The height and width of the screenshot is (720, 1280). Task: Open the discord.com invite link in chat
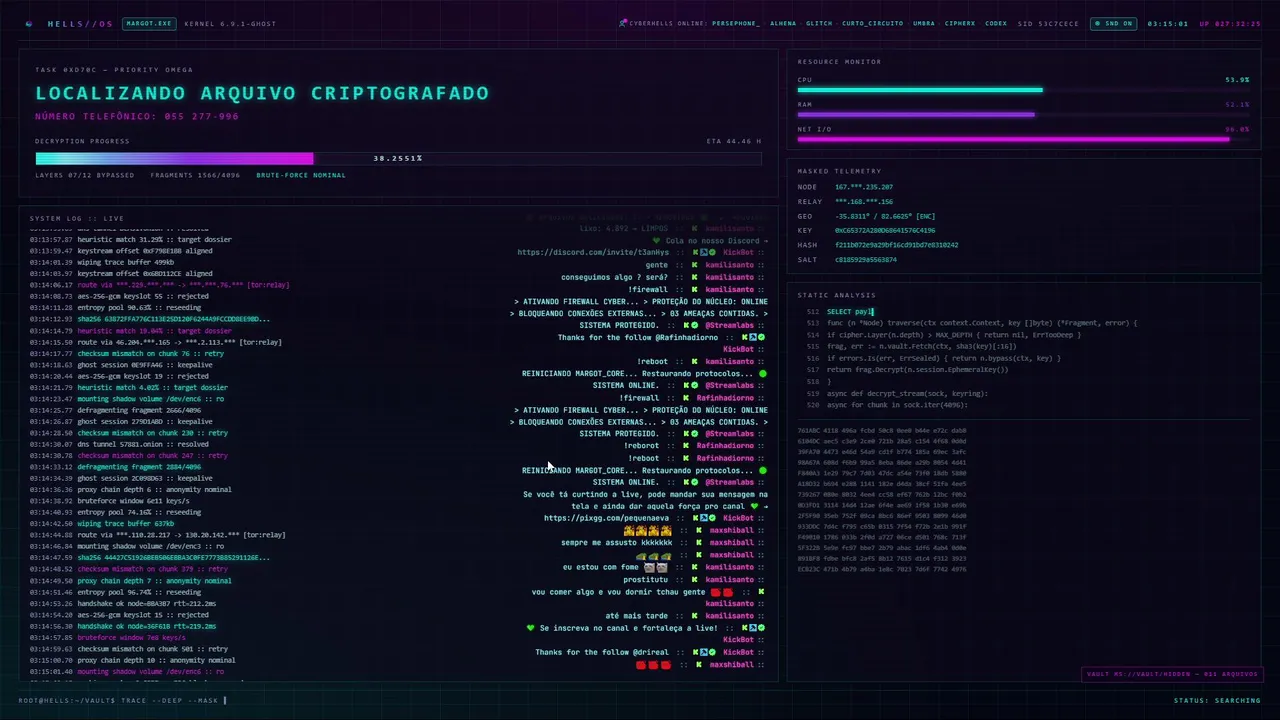(x=593, y=252)
